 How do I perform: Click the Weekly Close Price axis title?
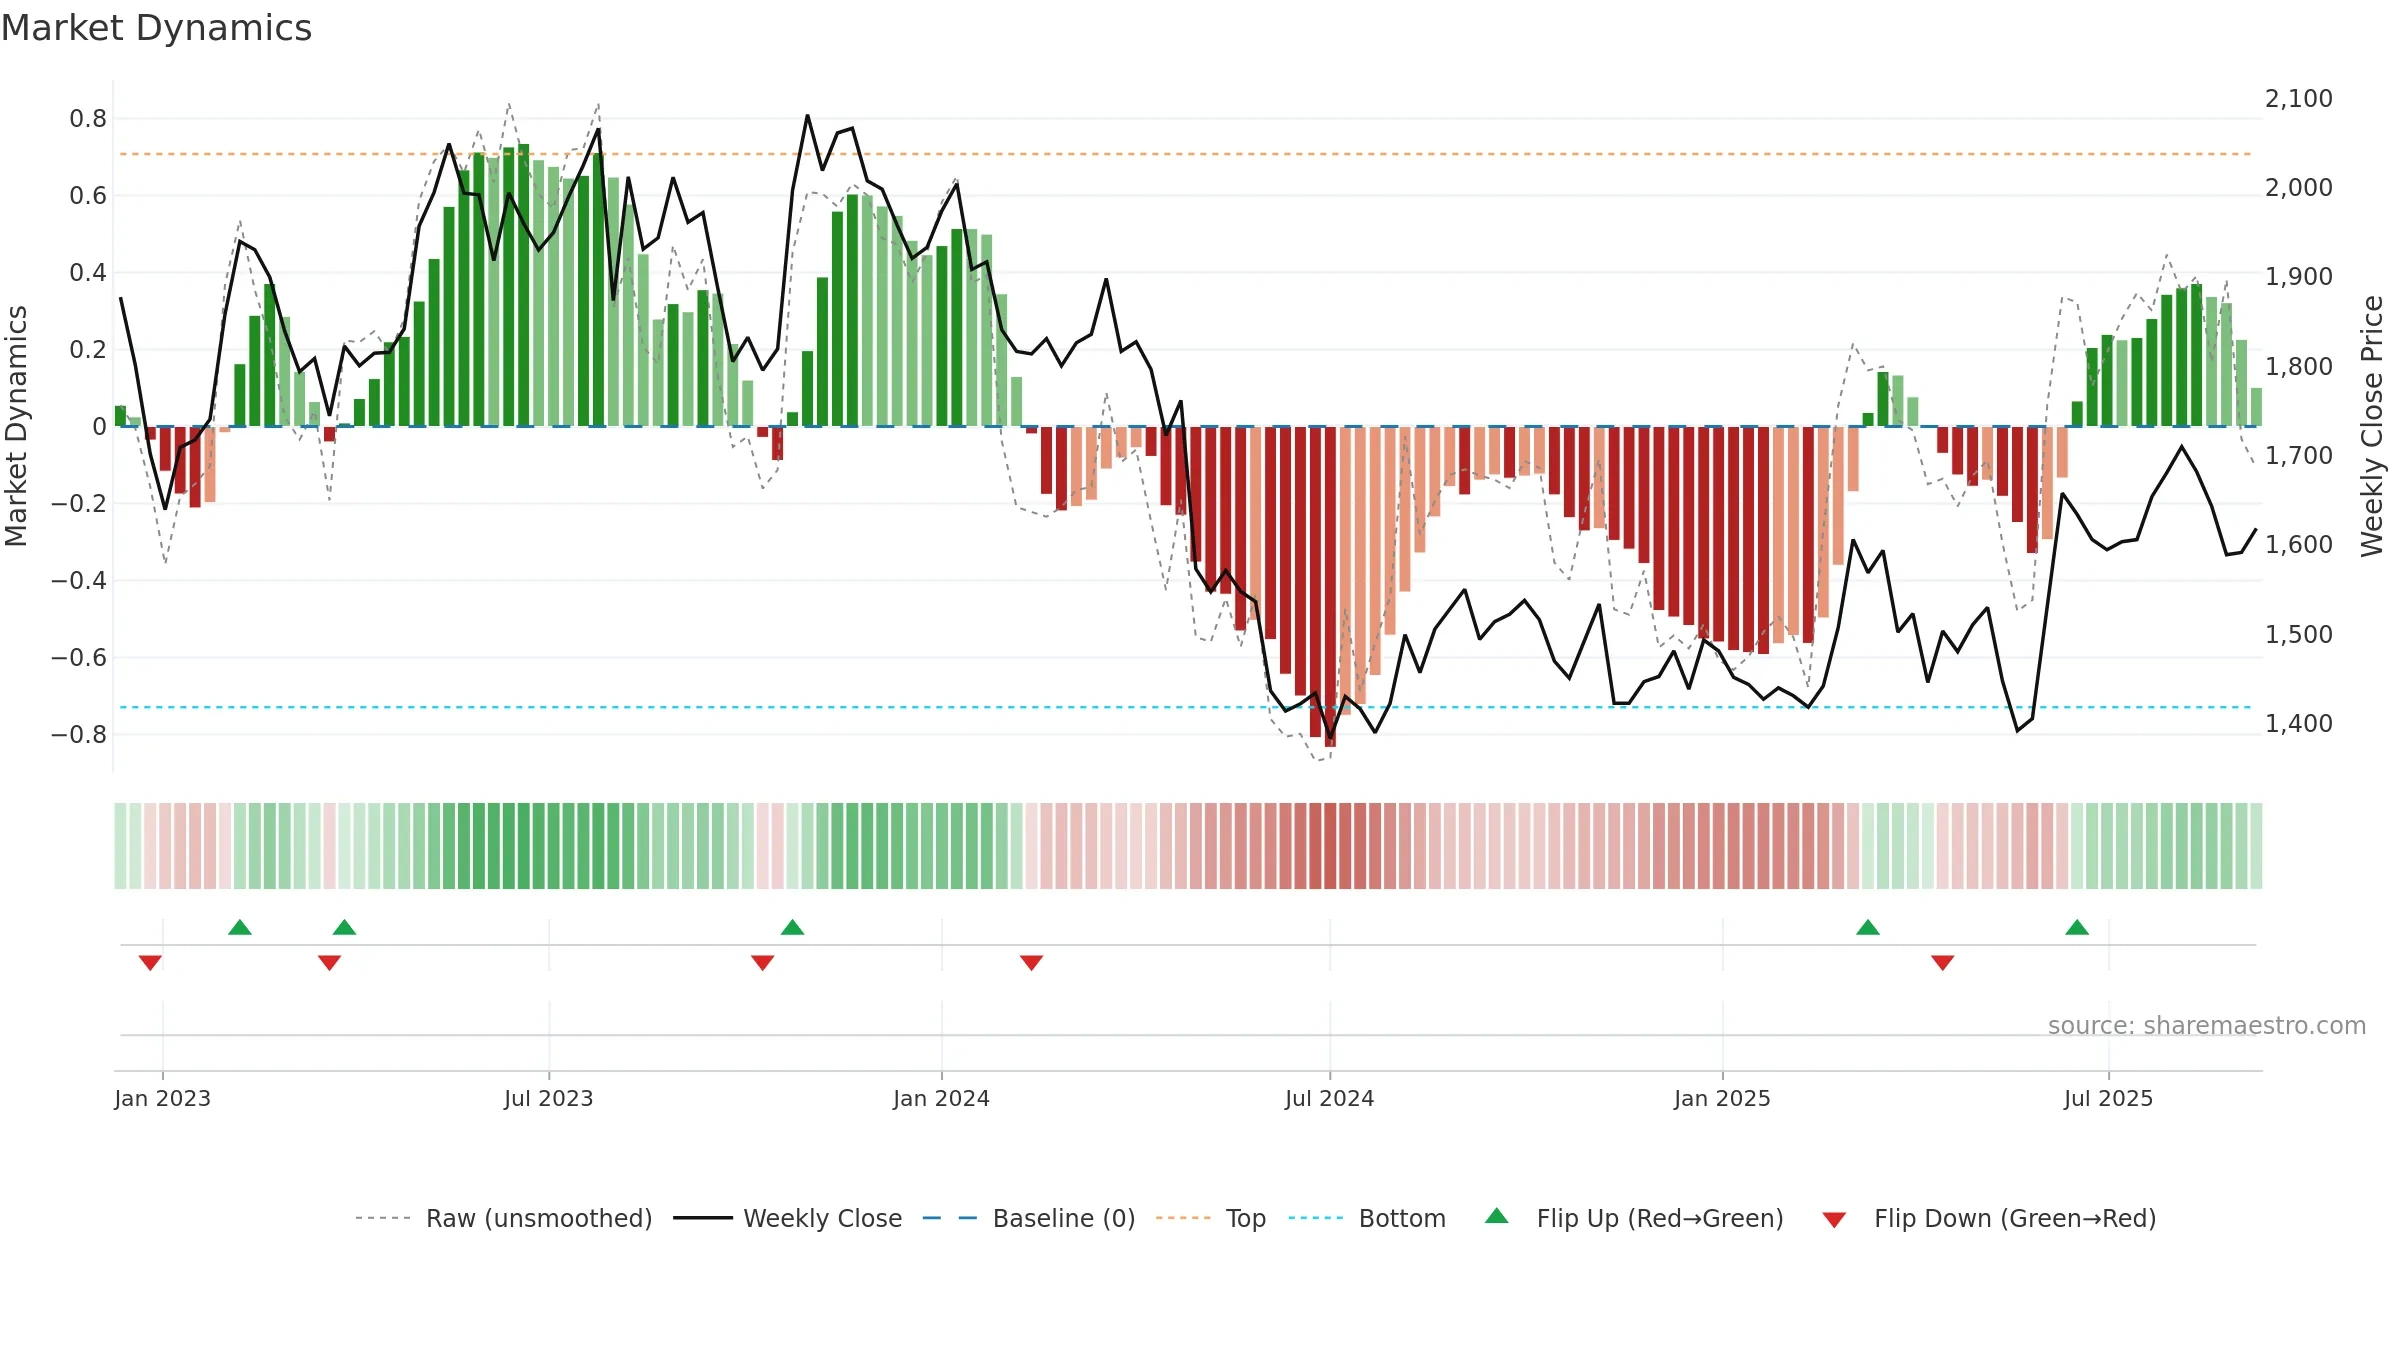[x=2373, y=426]
